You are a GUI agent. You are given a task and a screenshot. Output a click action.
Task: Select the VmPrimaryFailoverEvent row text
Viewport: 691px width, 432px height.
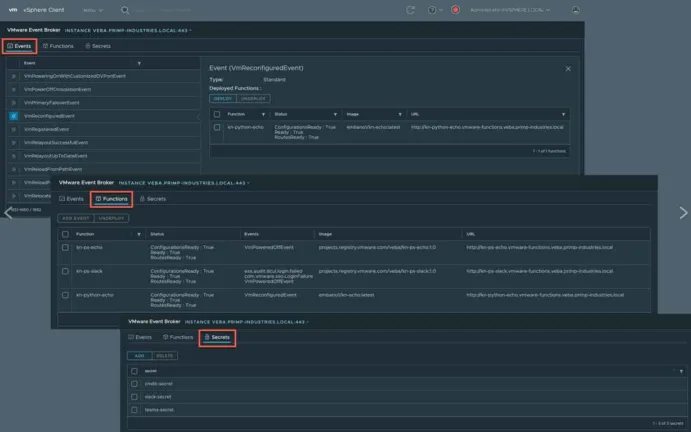coord(52,103)
